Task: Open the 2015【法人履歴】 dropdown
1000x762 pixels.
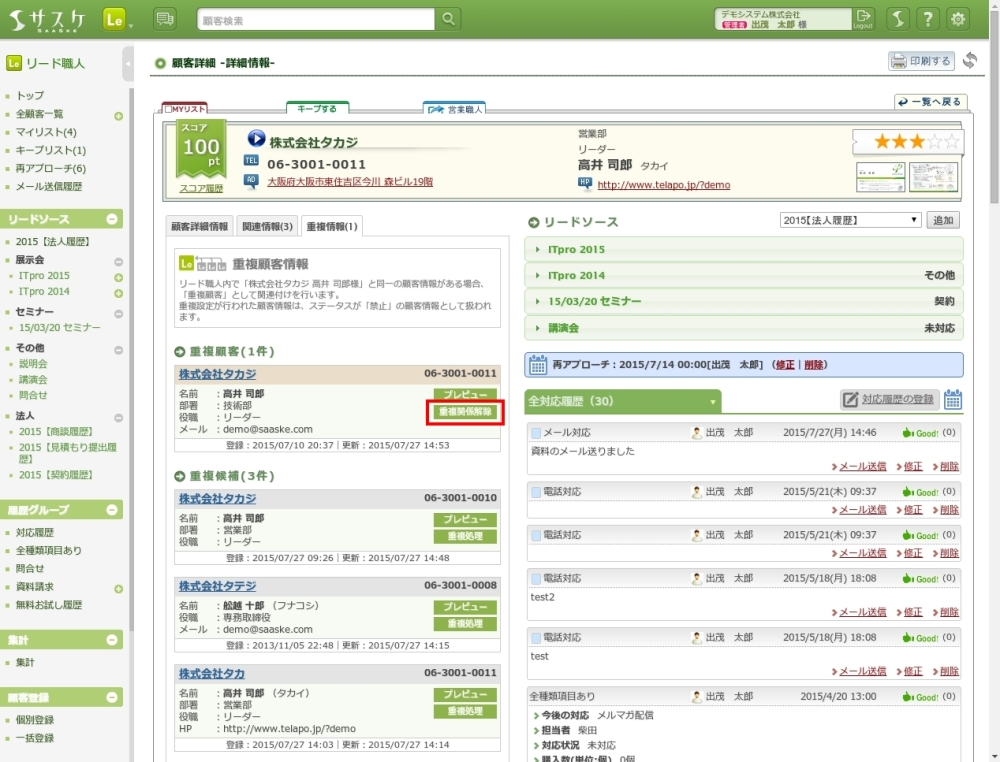Action: coord(850,220)
